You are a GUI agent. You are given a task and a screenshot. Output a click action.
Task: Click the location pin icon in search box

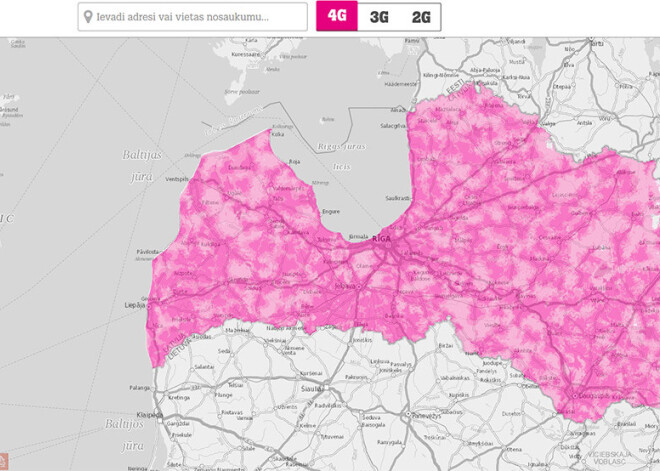[x=88, y=17]
